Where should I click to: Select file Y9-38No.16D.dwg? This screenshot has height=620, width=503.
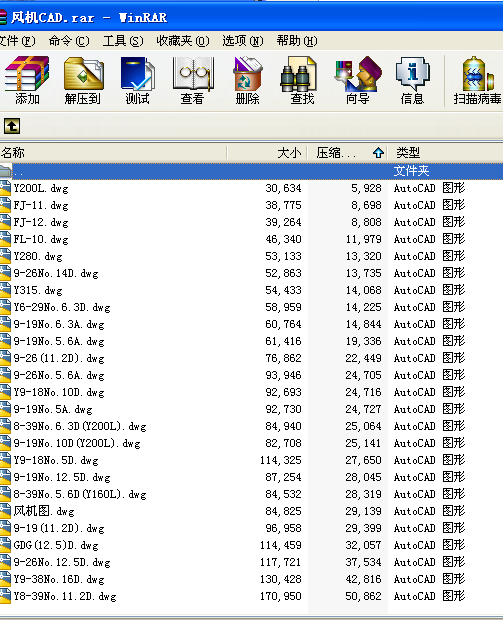(59, 579)
